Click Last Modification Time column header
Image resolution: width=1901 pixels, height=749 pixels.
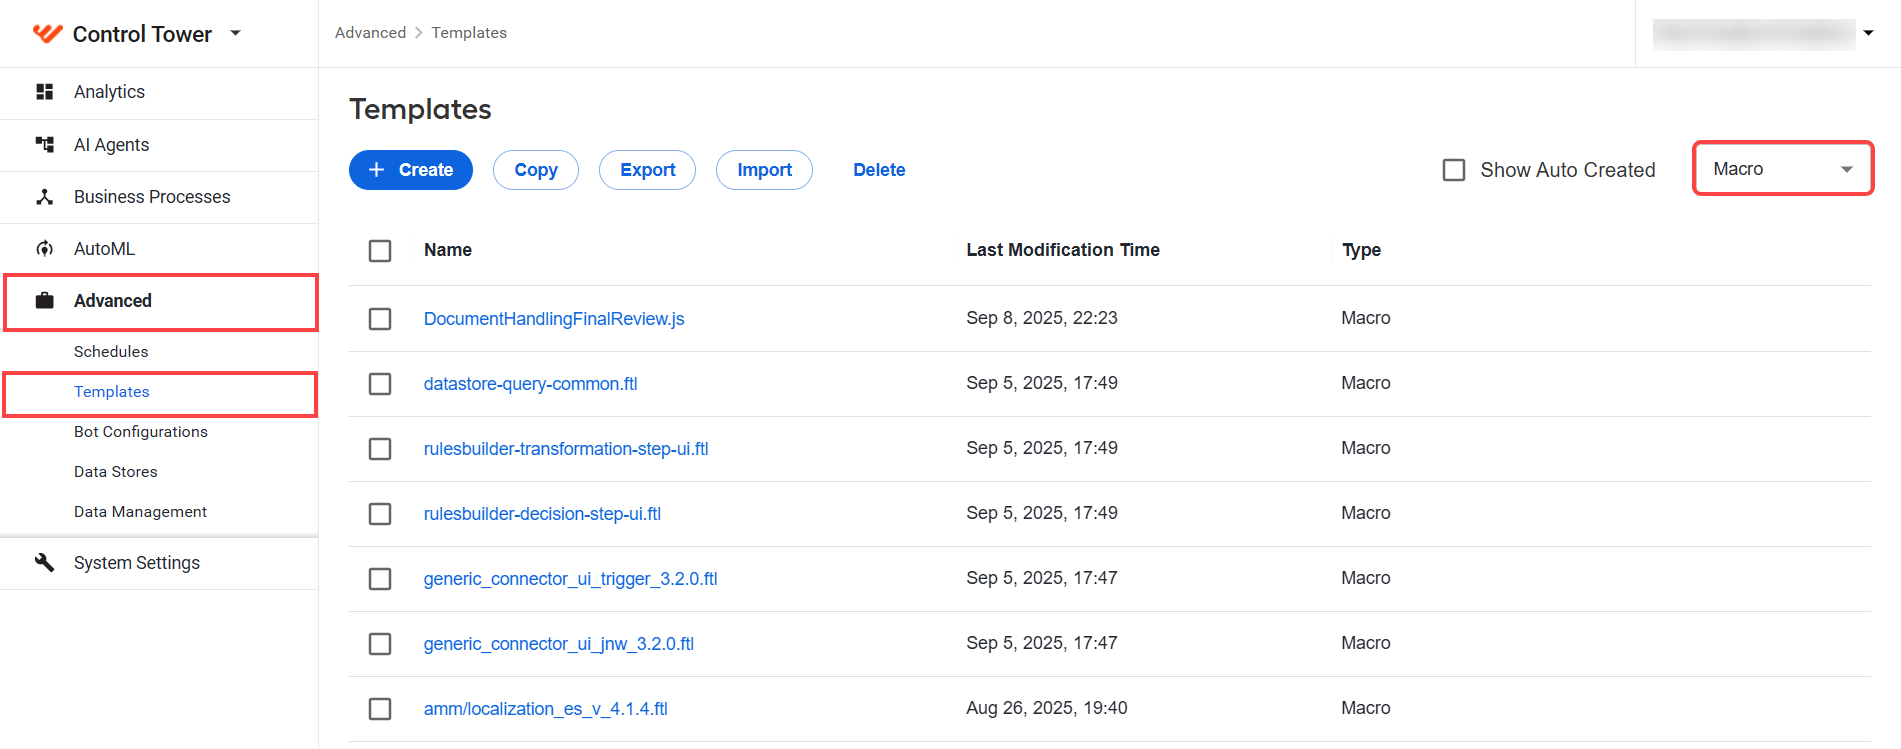pyautogui.click(x=1063, y=250)
